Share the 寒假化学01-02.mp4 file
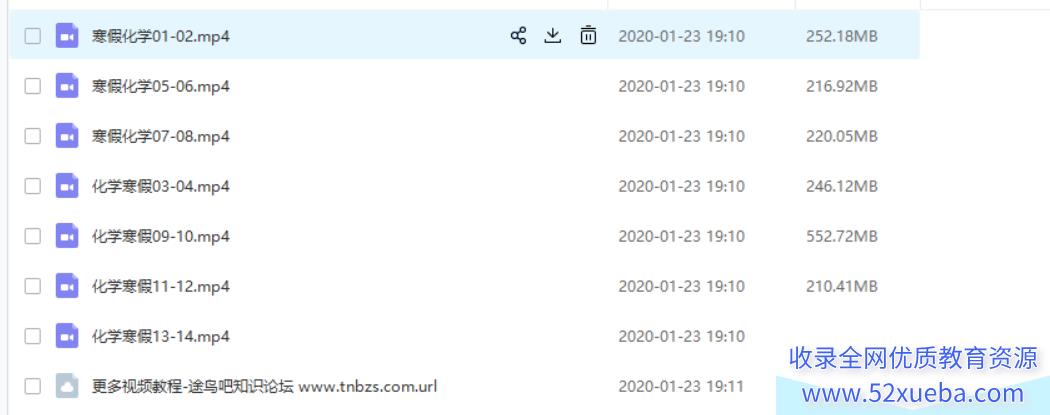The height and width of the screenshot is (415, 1050). [518, 35]
